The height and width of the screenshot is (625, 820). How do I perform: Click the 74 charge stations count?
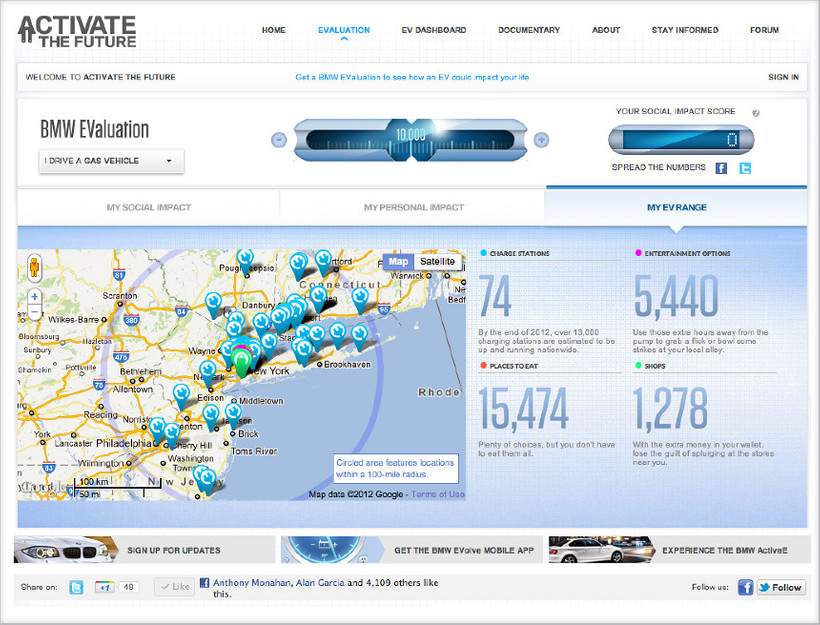(x=495, y=297)
